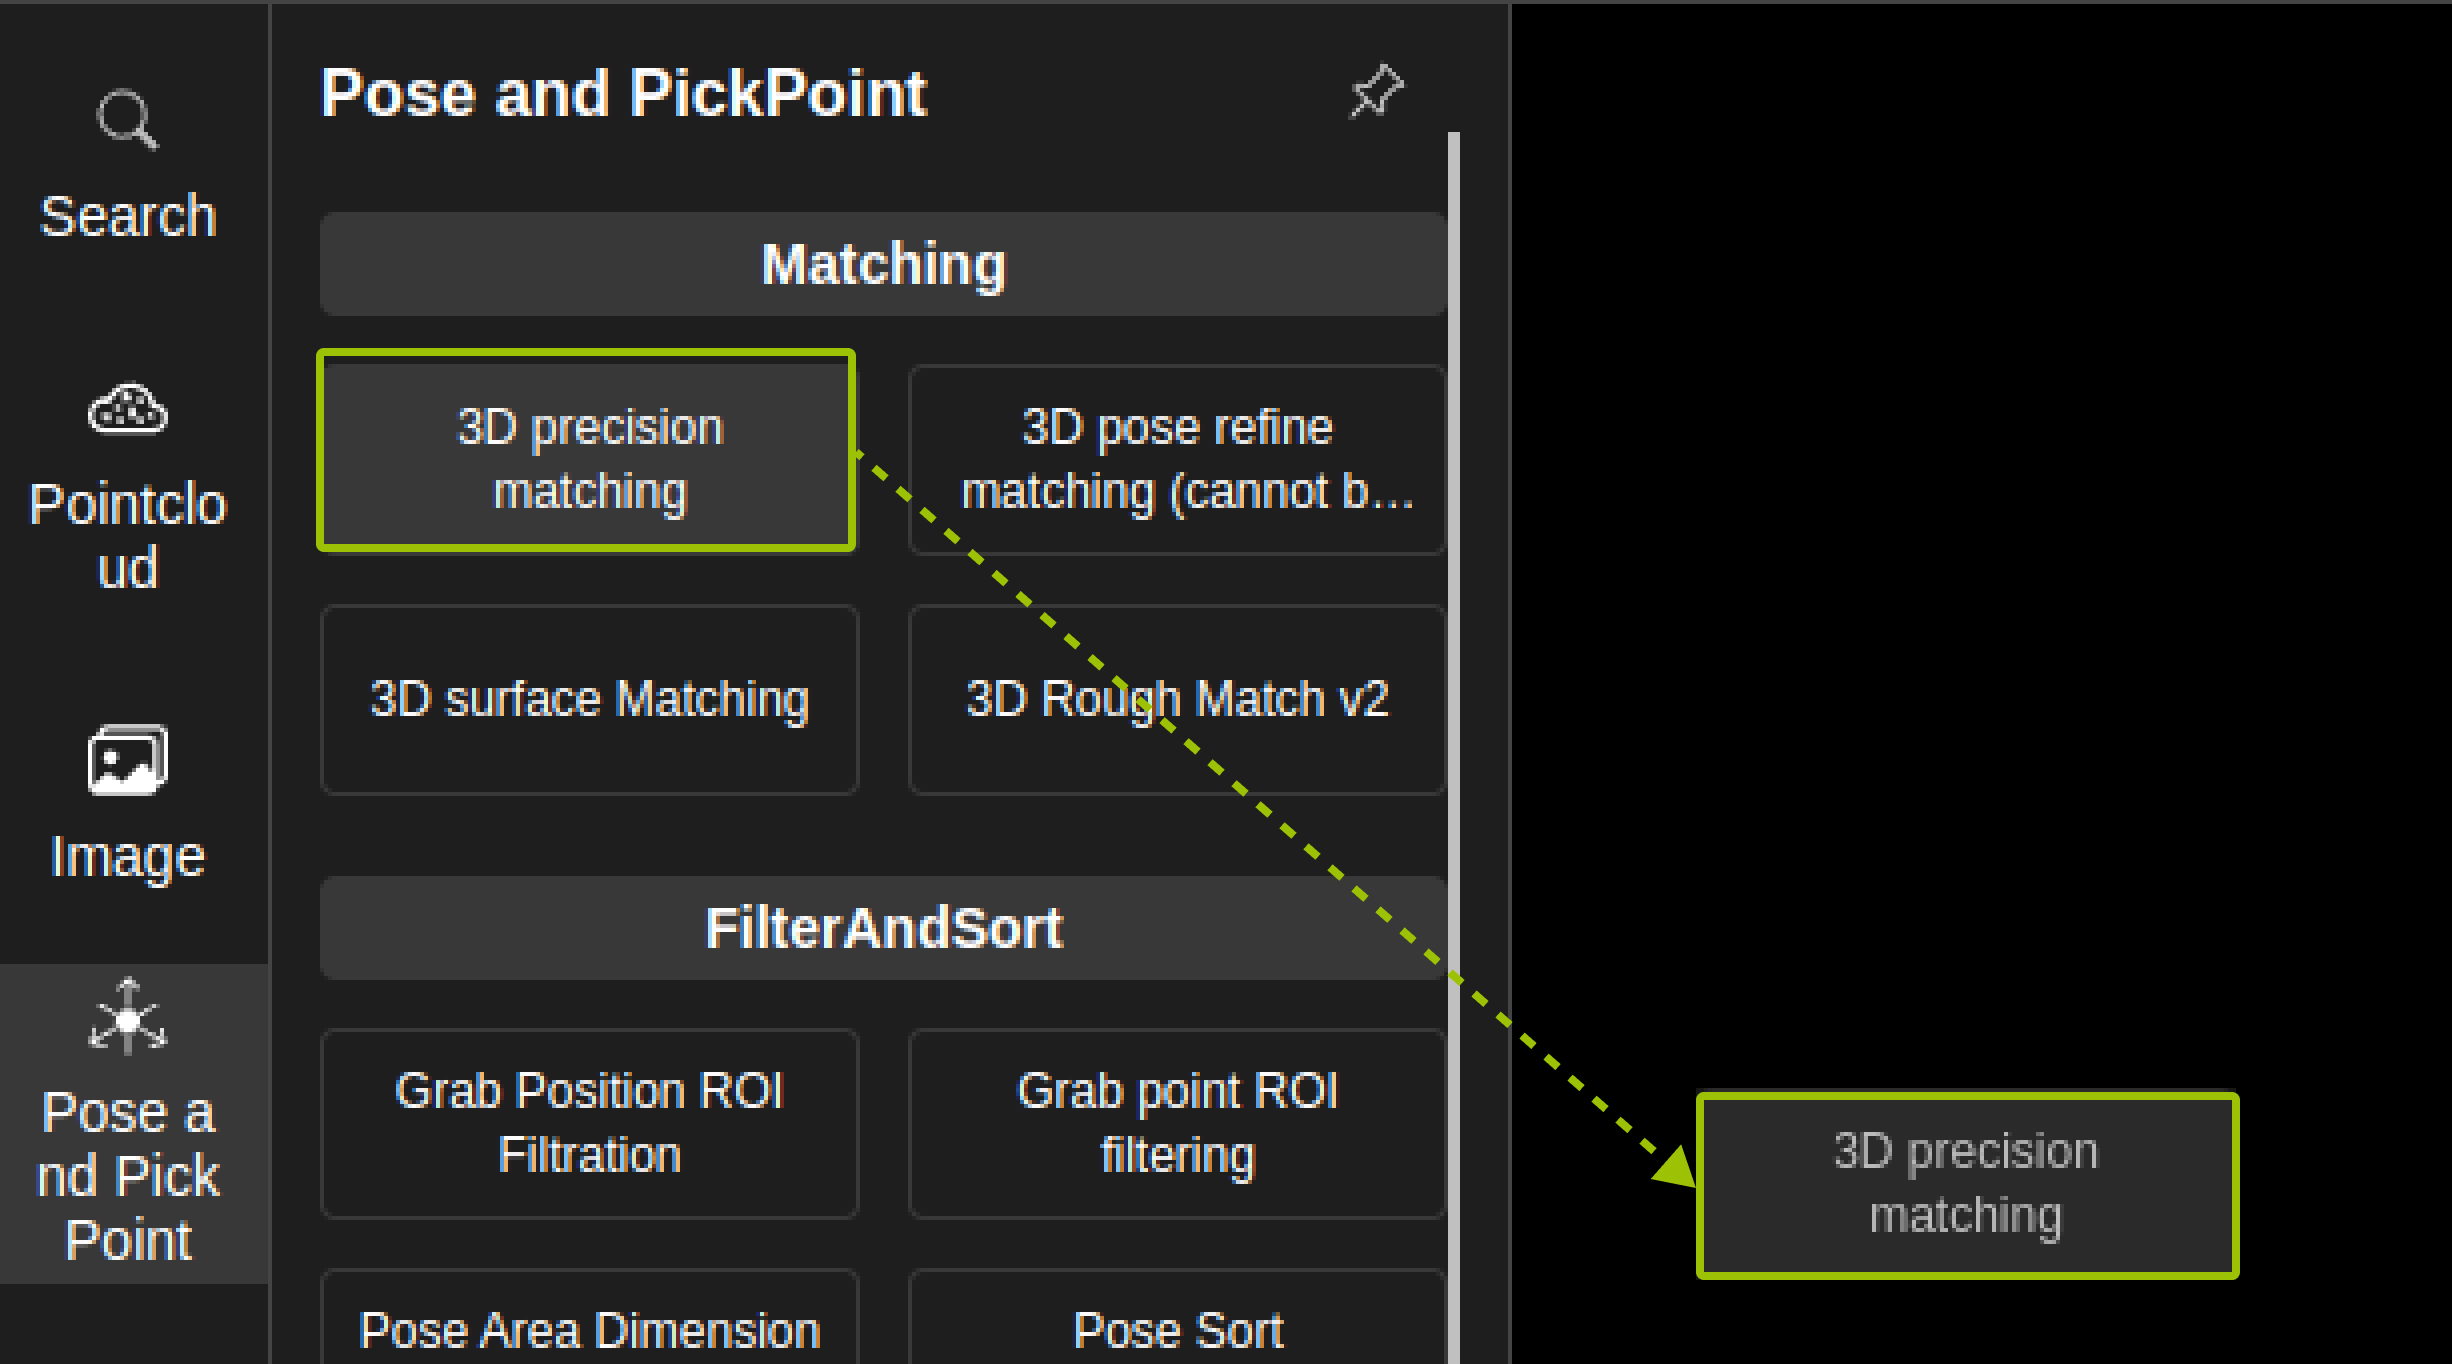Select the Pointcloud category icon
The height and width of the screenshot is (1364, 2452).
[x=128, y=408]
